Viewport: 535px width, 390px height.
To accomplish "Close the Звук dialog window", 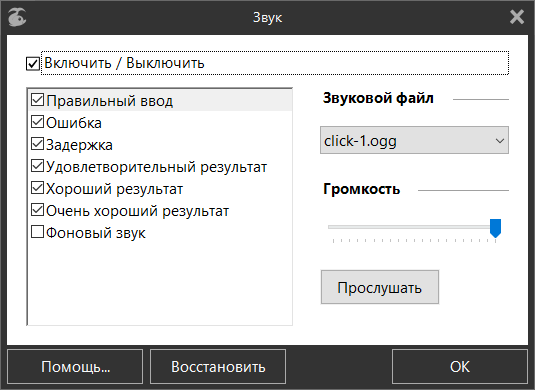I will 517,17.
